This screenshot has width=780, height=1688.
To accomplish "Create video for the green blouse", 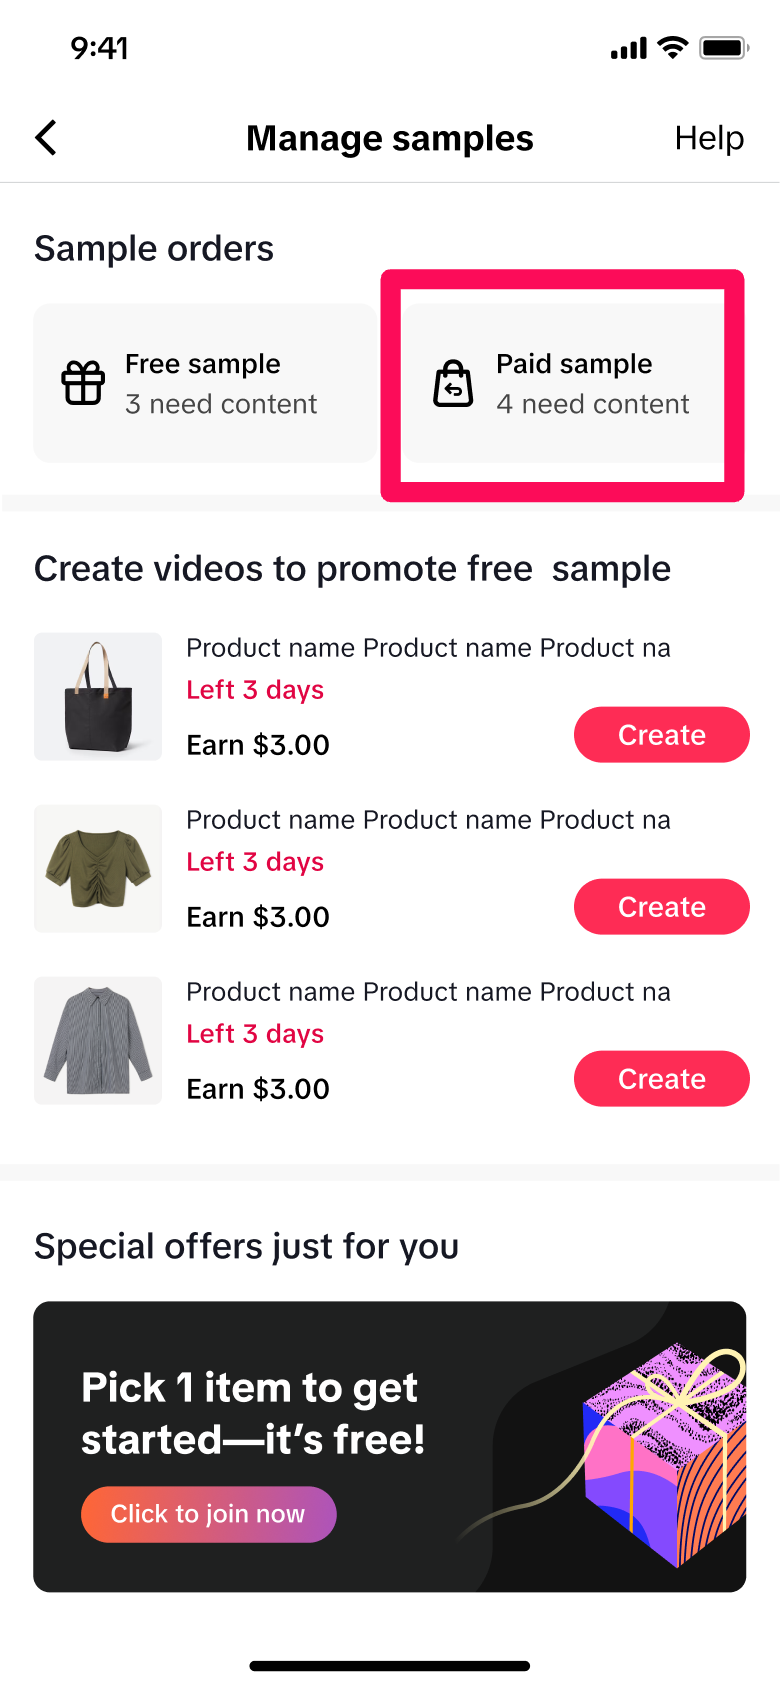I will coord(662,907).
